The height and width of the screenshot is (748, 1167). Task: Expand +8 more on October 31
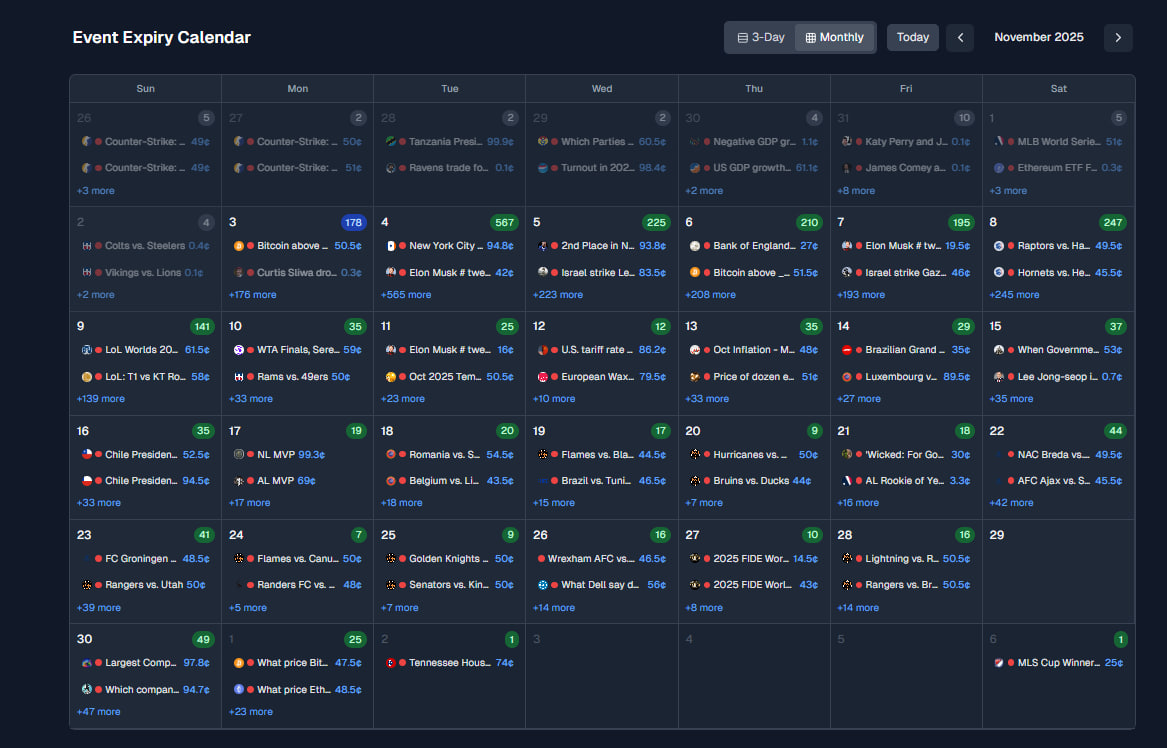pyautogui.click(x=856, y=191)
